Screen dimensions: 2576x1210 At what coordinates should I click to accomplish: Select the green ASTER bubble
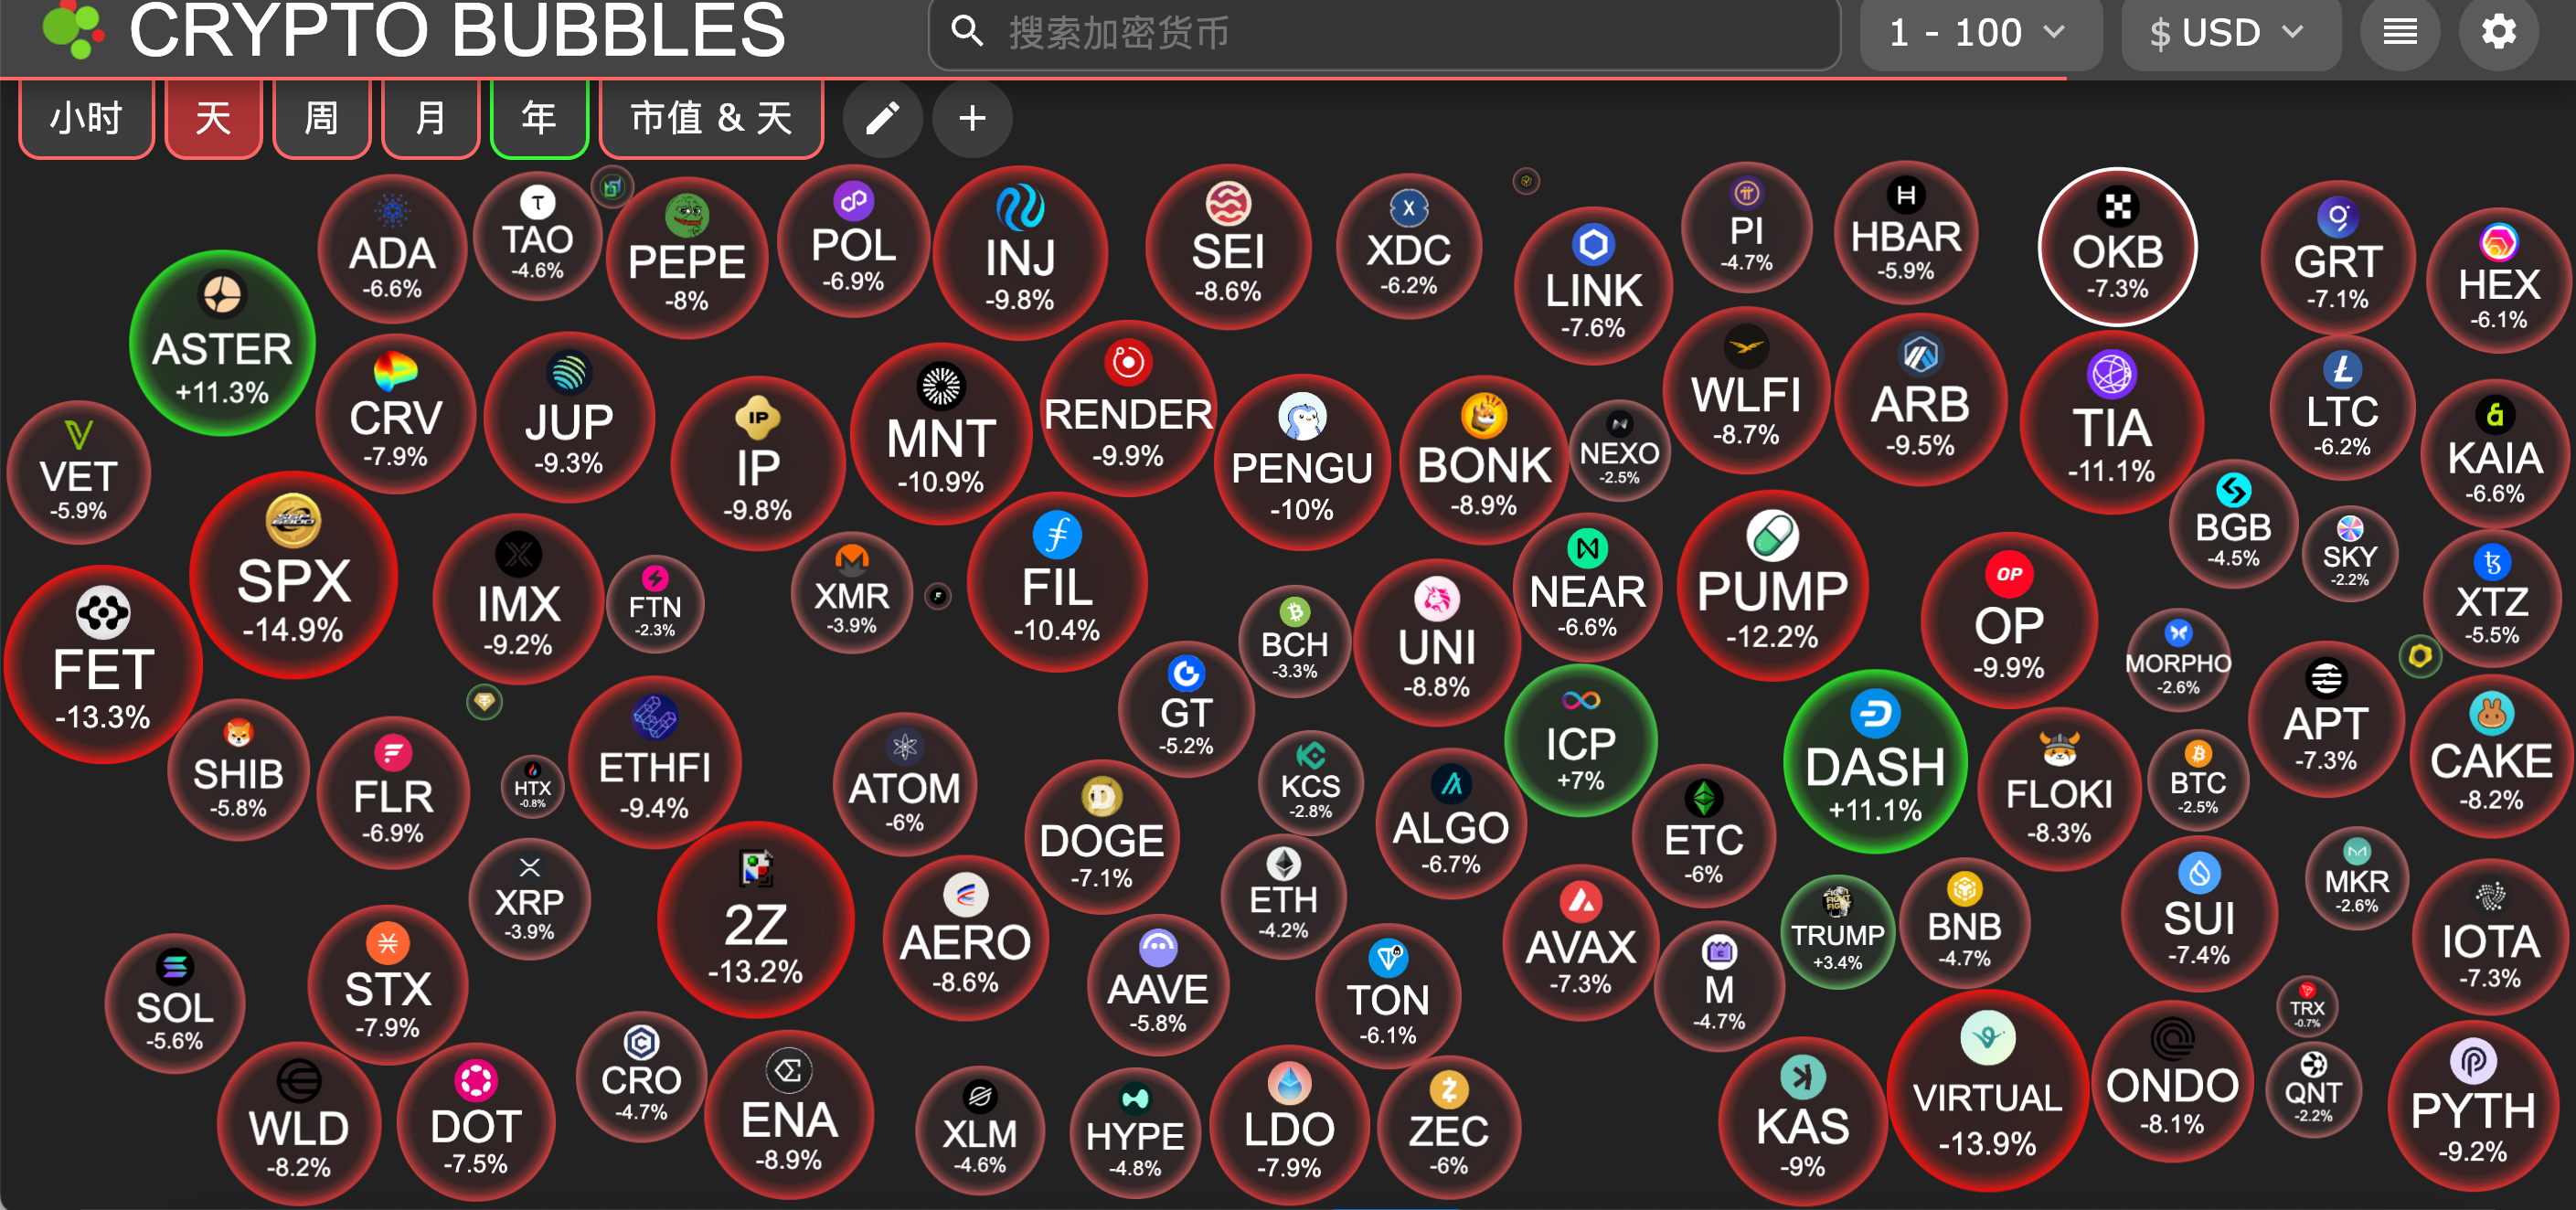pos(222,345)
